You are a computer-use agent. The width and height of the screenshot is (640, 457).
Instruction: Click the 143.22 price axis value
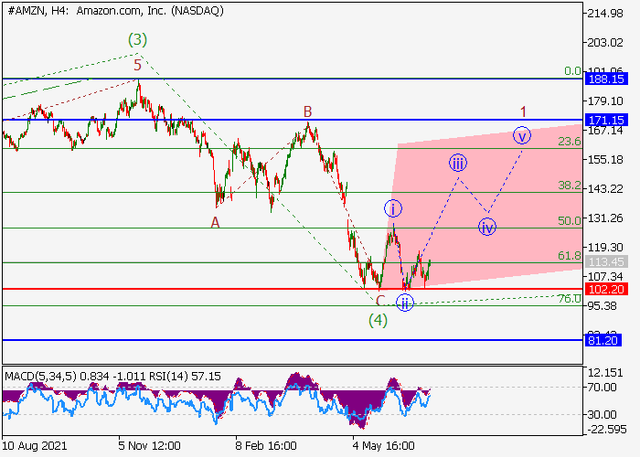[605, 189]
